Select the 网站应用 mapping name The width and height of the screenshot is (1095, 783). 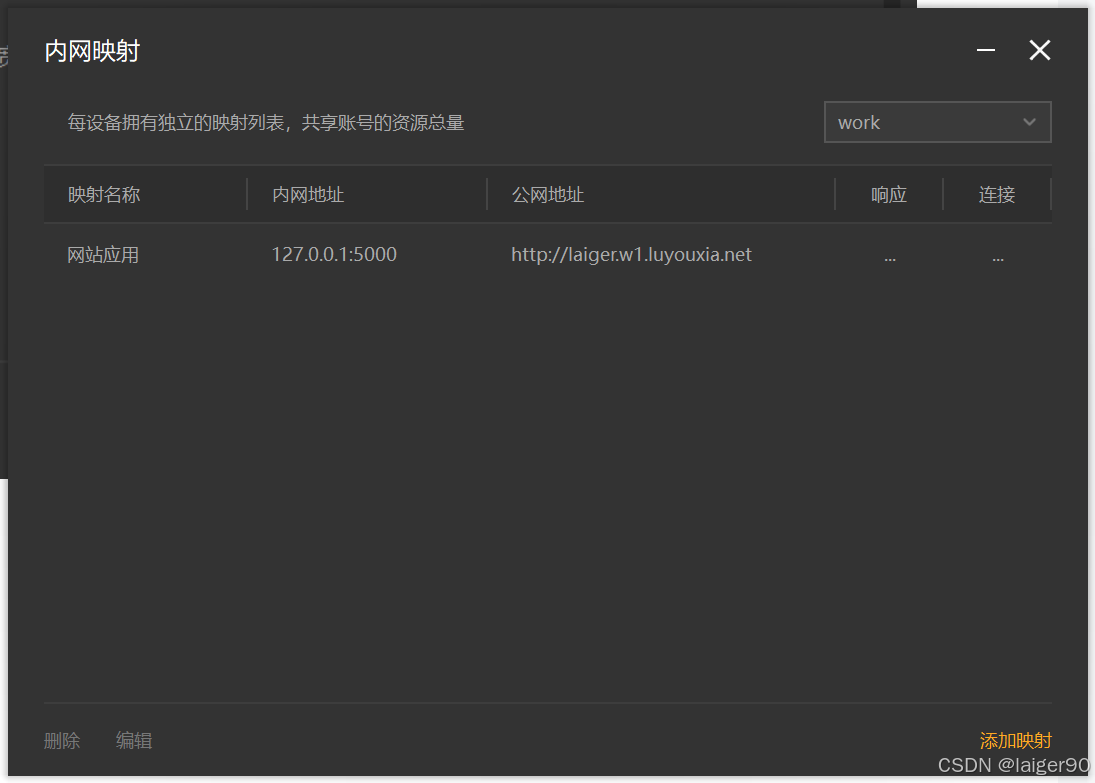point(103,255)
